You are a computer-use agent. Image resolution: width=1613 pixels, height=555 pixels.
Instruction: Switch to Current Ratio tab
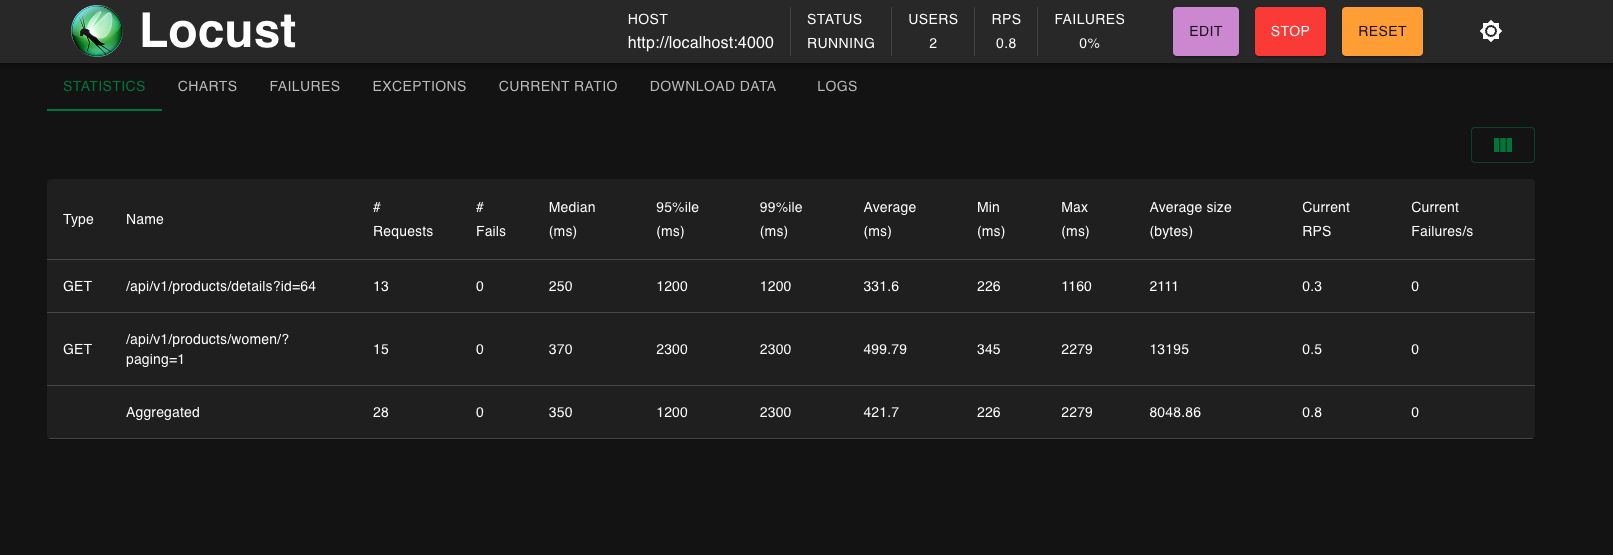pyautogui.click(x=558, y=86)
